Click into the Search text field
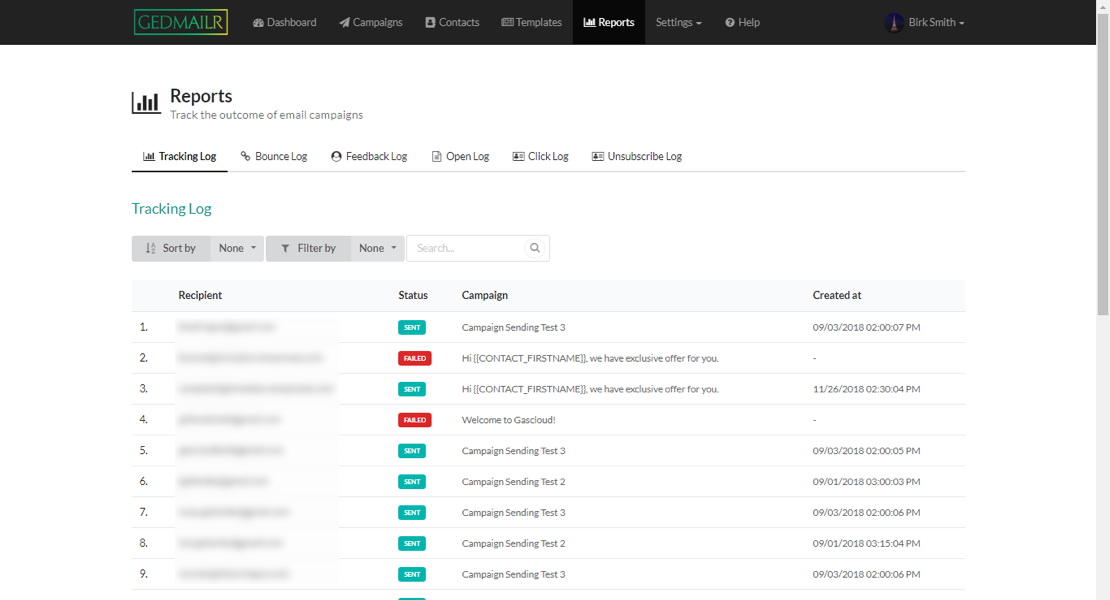This screenshot has width=1110, height=600. coord(465,248)
